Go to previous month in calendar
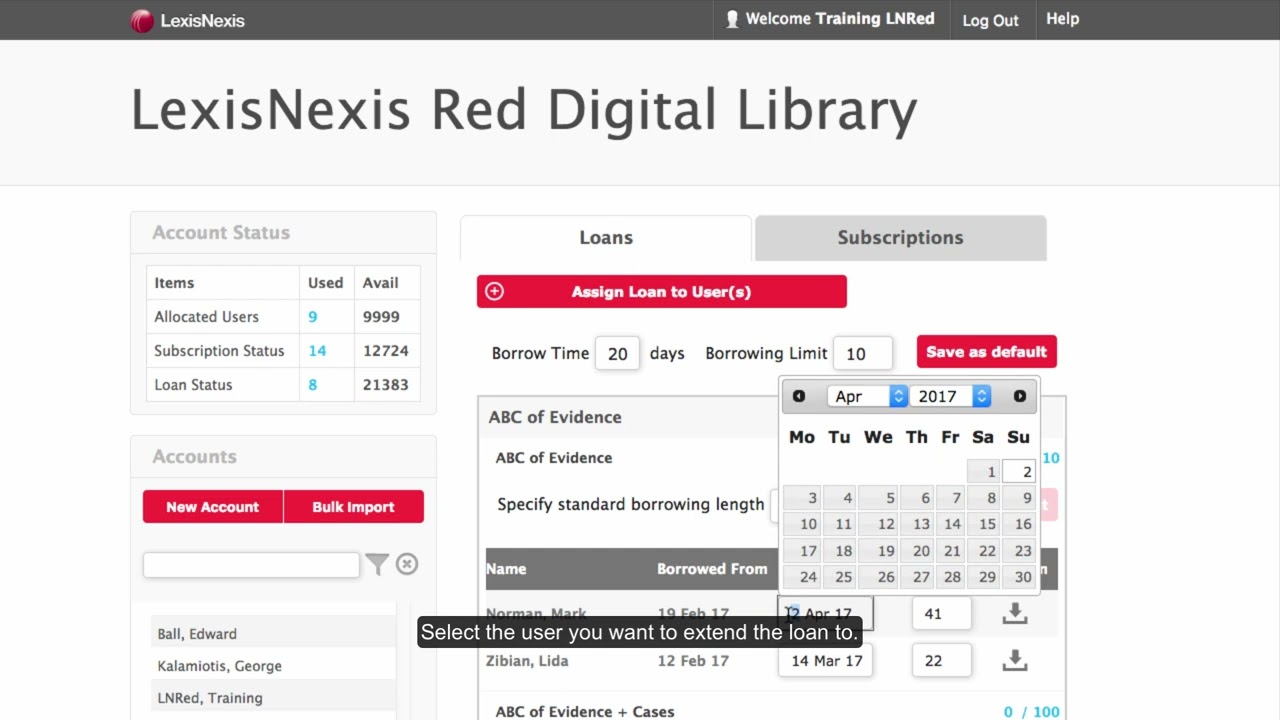1280x720 pixels. click(799, 396)
